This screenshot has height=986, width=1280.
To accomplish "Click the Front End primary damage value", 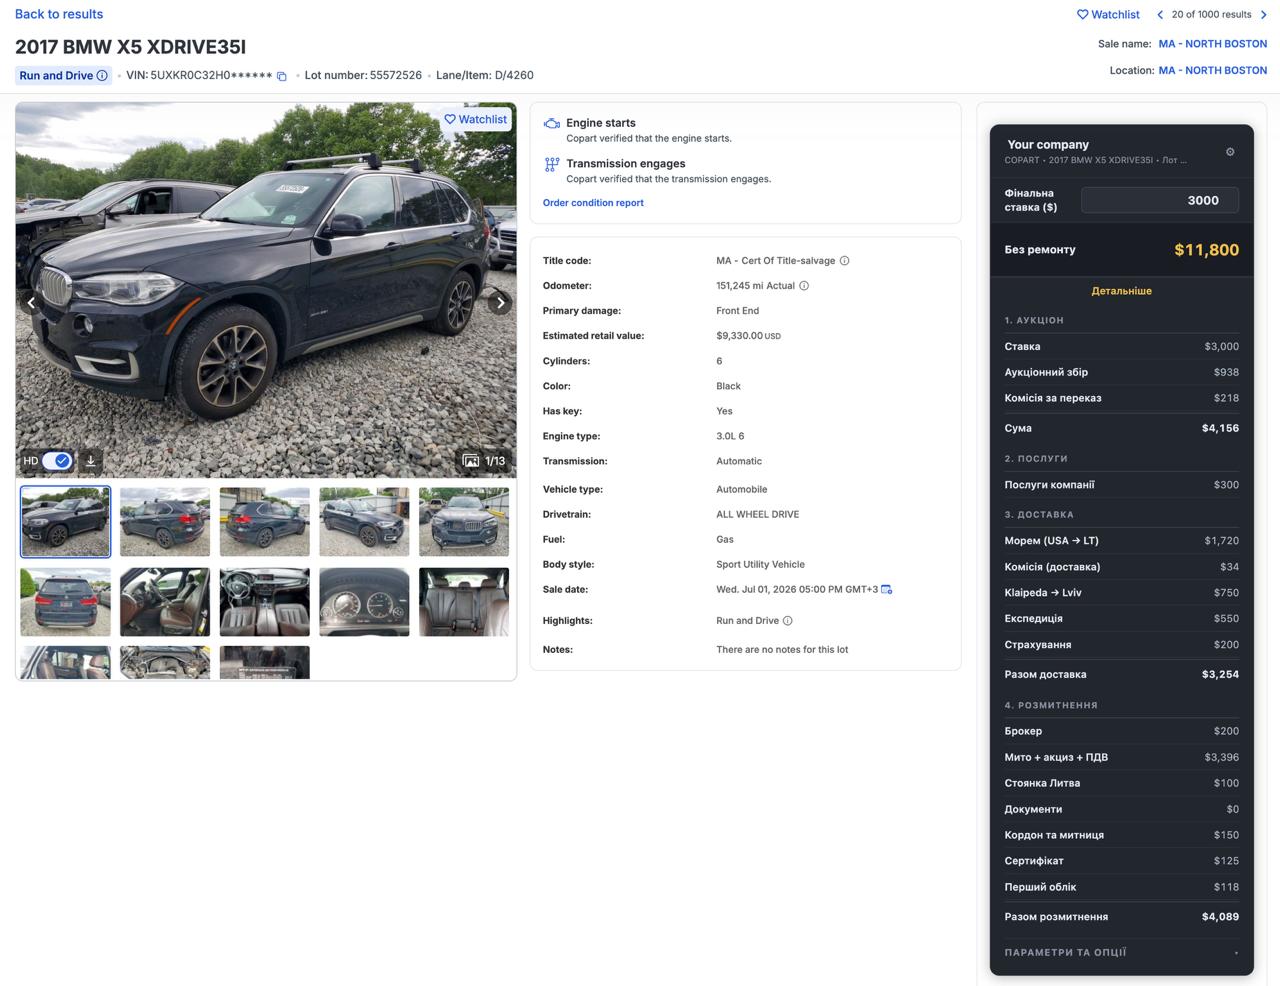I will [738, 311].
